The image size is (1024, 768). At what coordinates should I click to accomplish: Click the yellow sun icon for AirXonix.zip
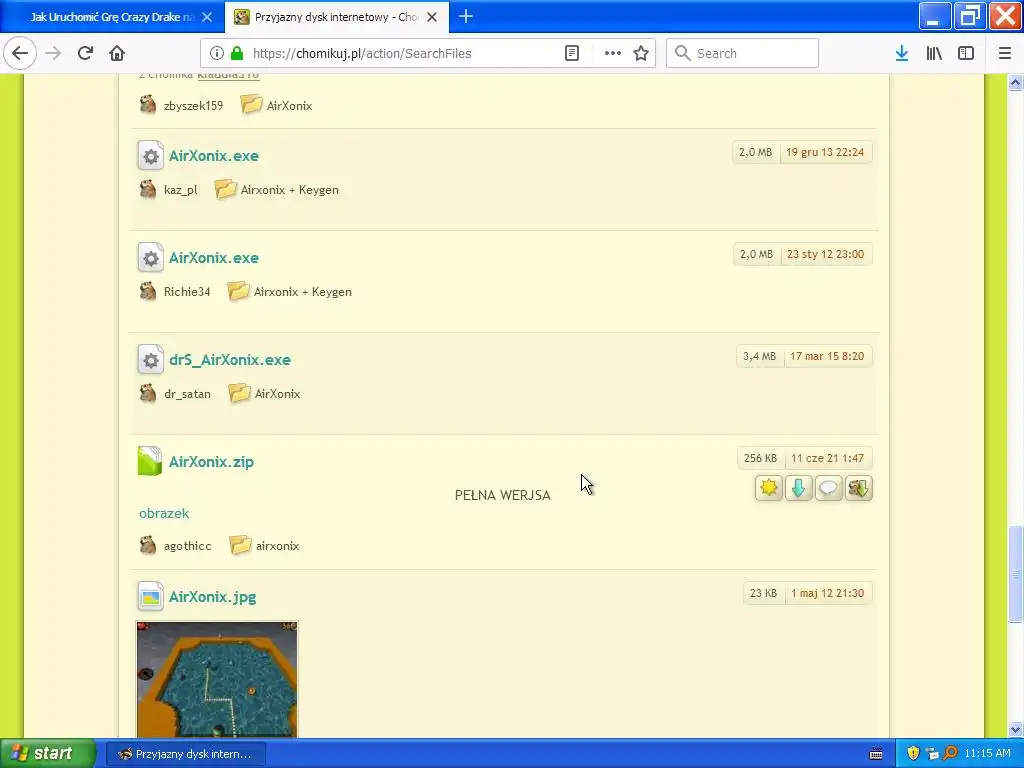tap(769, 488)
